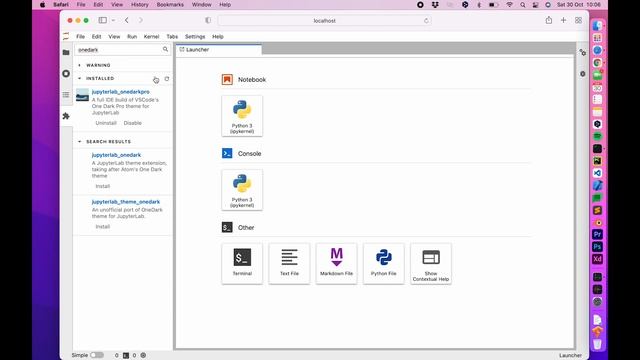Open the debugger panel in right sidebar

(582, 74)
